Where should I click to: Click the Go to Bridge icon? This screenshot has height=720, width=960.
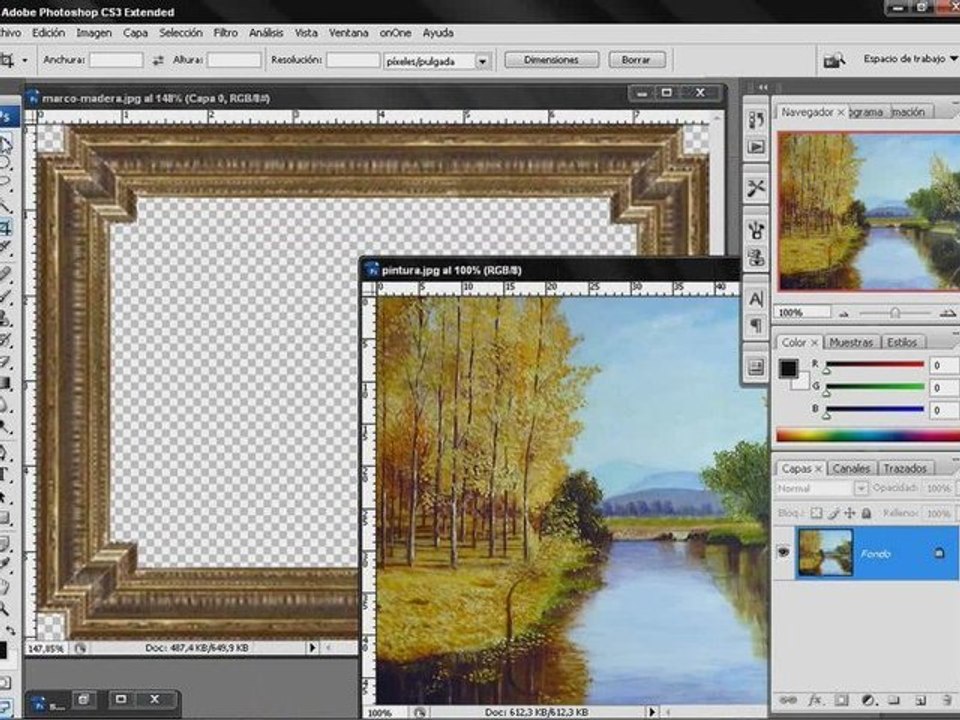pyautogui.click(x=834, y=60)
